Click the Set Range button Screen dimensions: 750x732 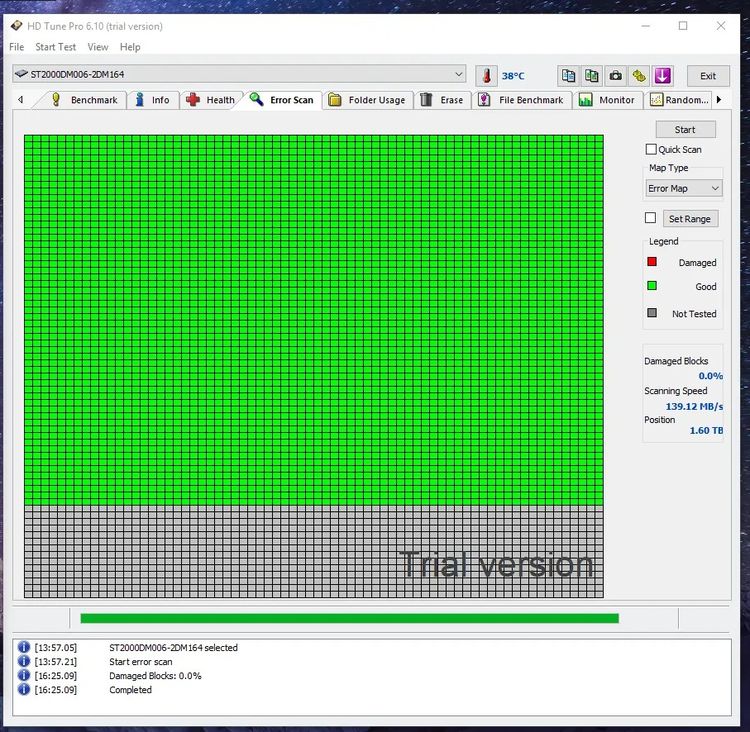(x=690, y=219)
